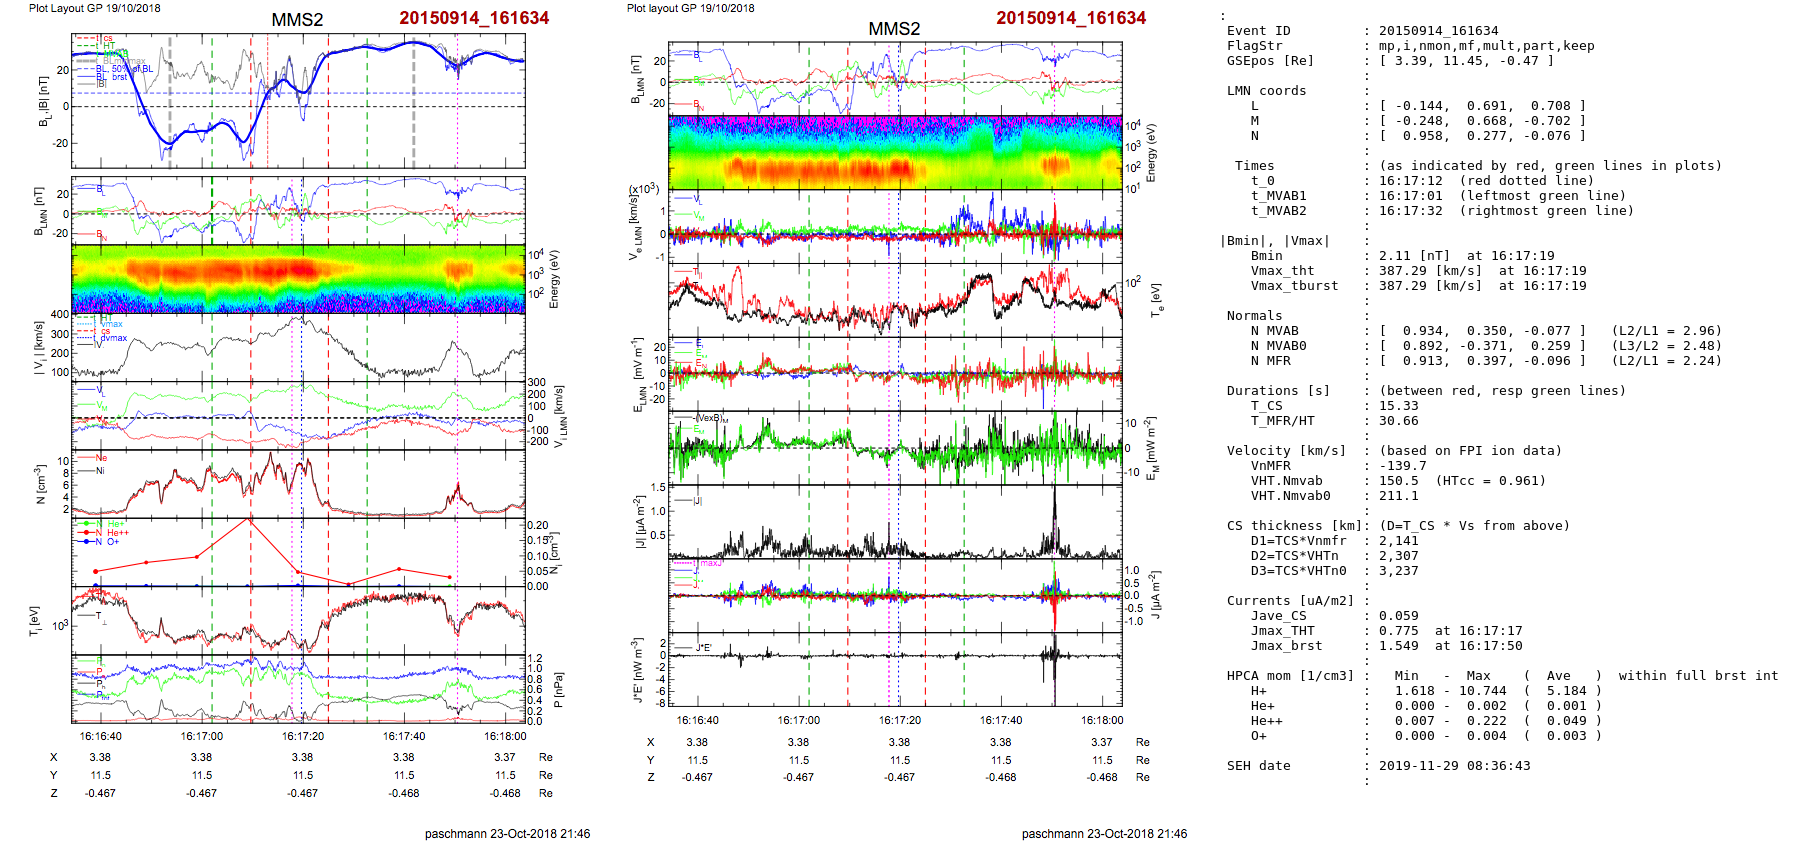Image resolution: width=1804 pixels, height=841 pixels.
Task: Select red event label 20150914_161634 above left plot
Action: pos(474,18)
